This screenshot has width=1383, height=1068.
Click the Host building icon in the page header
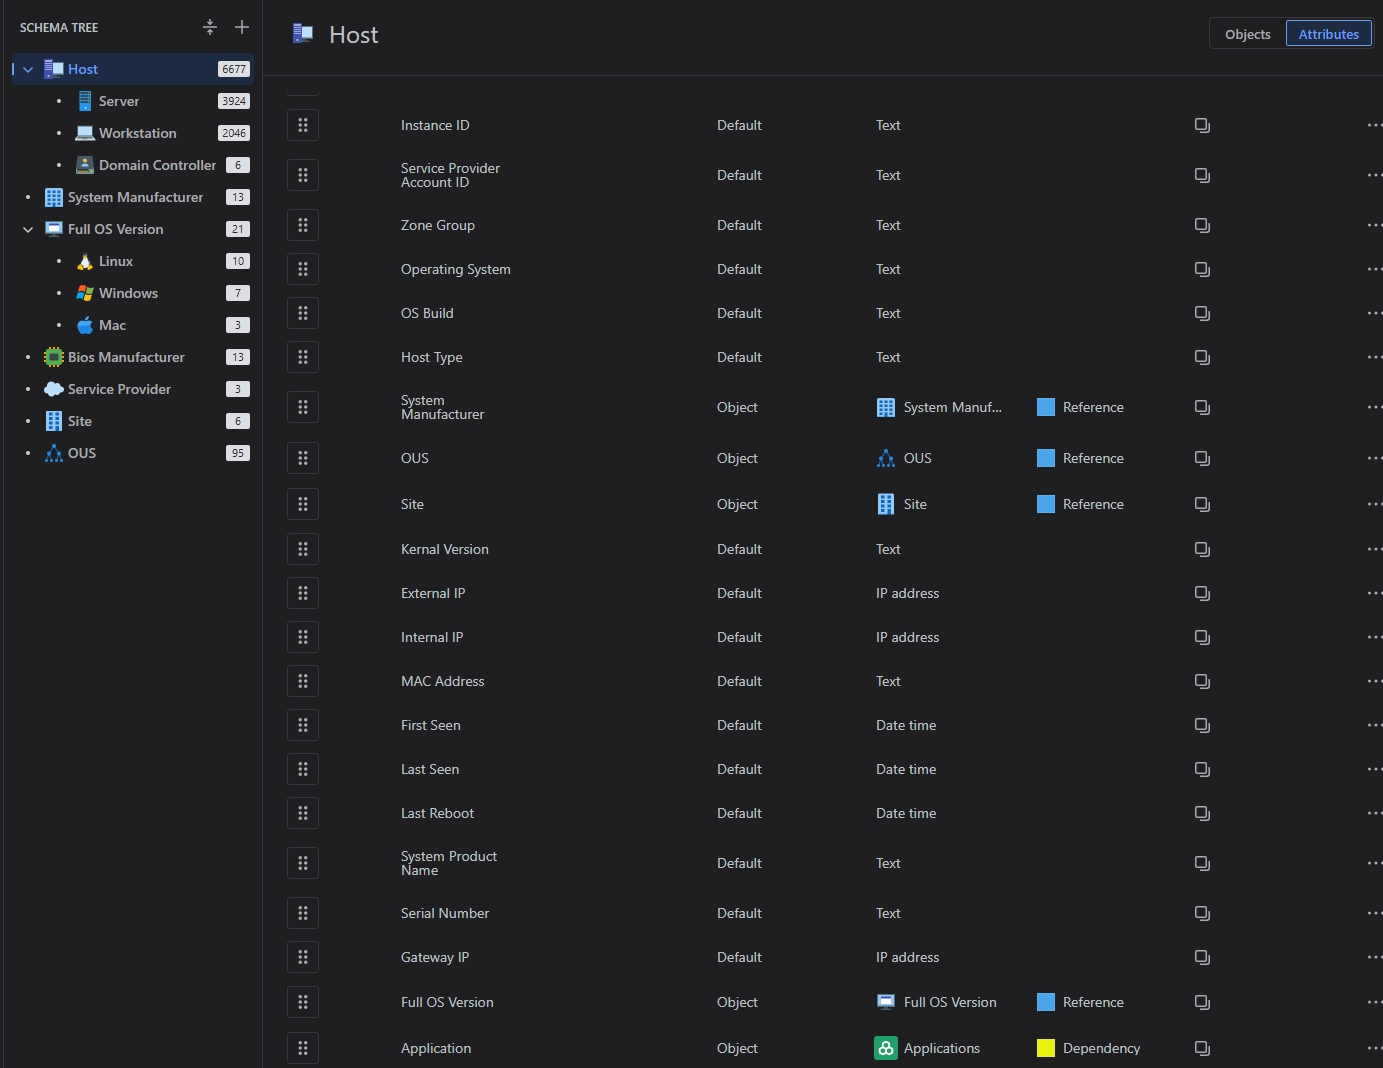[301, 33]
